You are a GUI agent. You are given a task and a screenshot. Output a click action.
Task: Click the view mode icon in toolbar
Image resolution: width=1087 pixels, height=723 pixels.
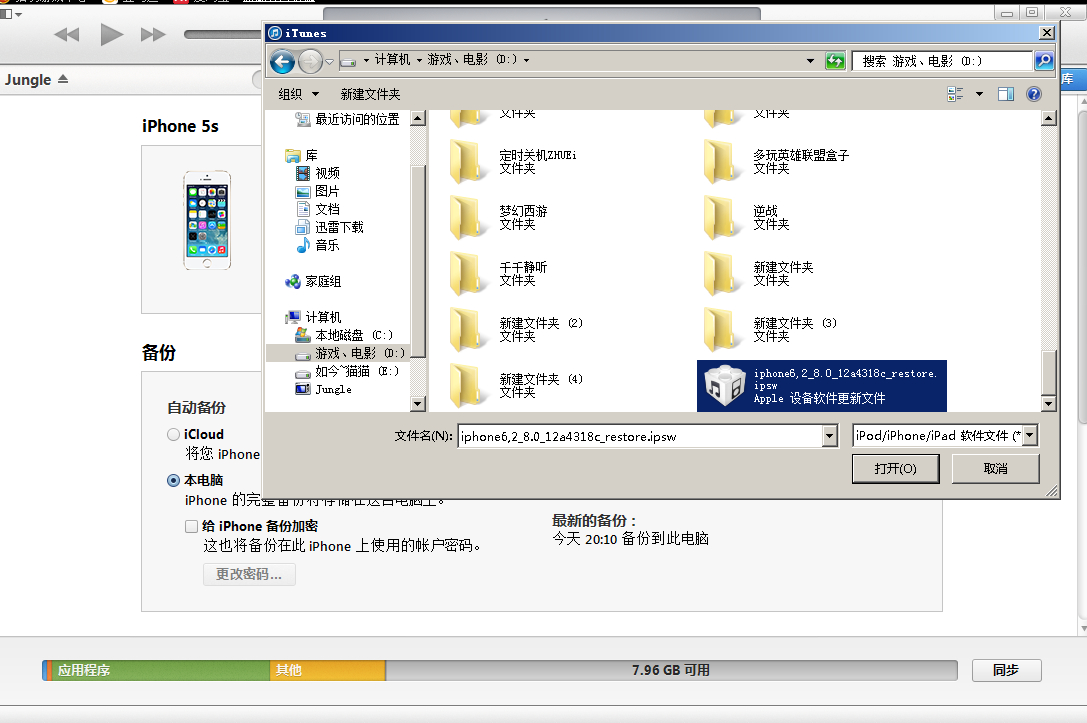click(x=955, y=94)
